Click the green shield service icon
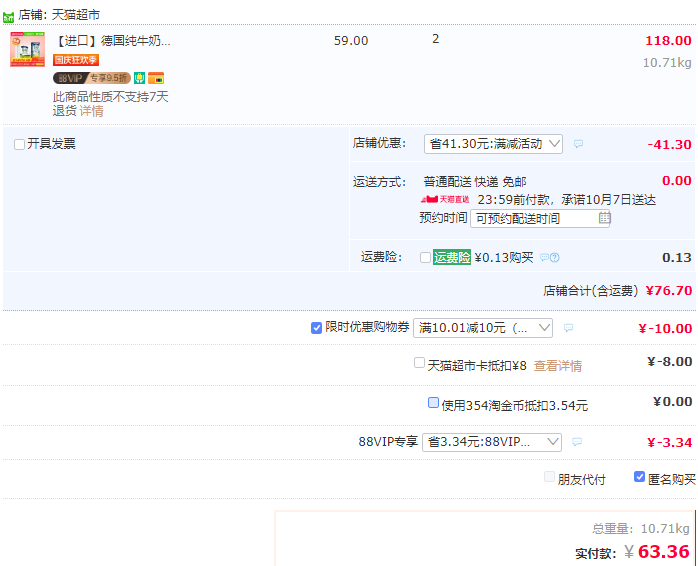The image size is (698, 566). coord(139,78)
